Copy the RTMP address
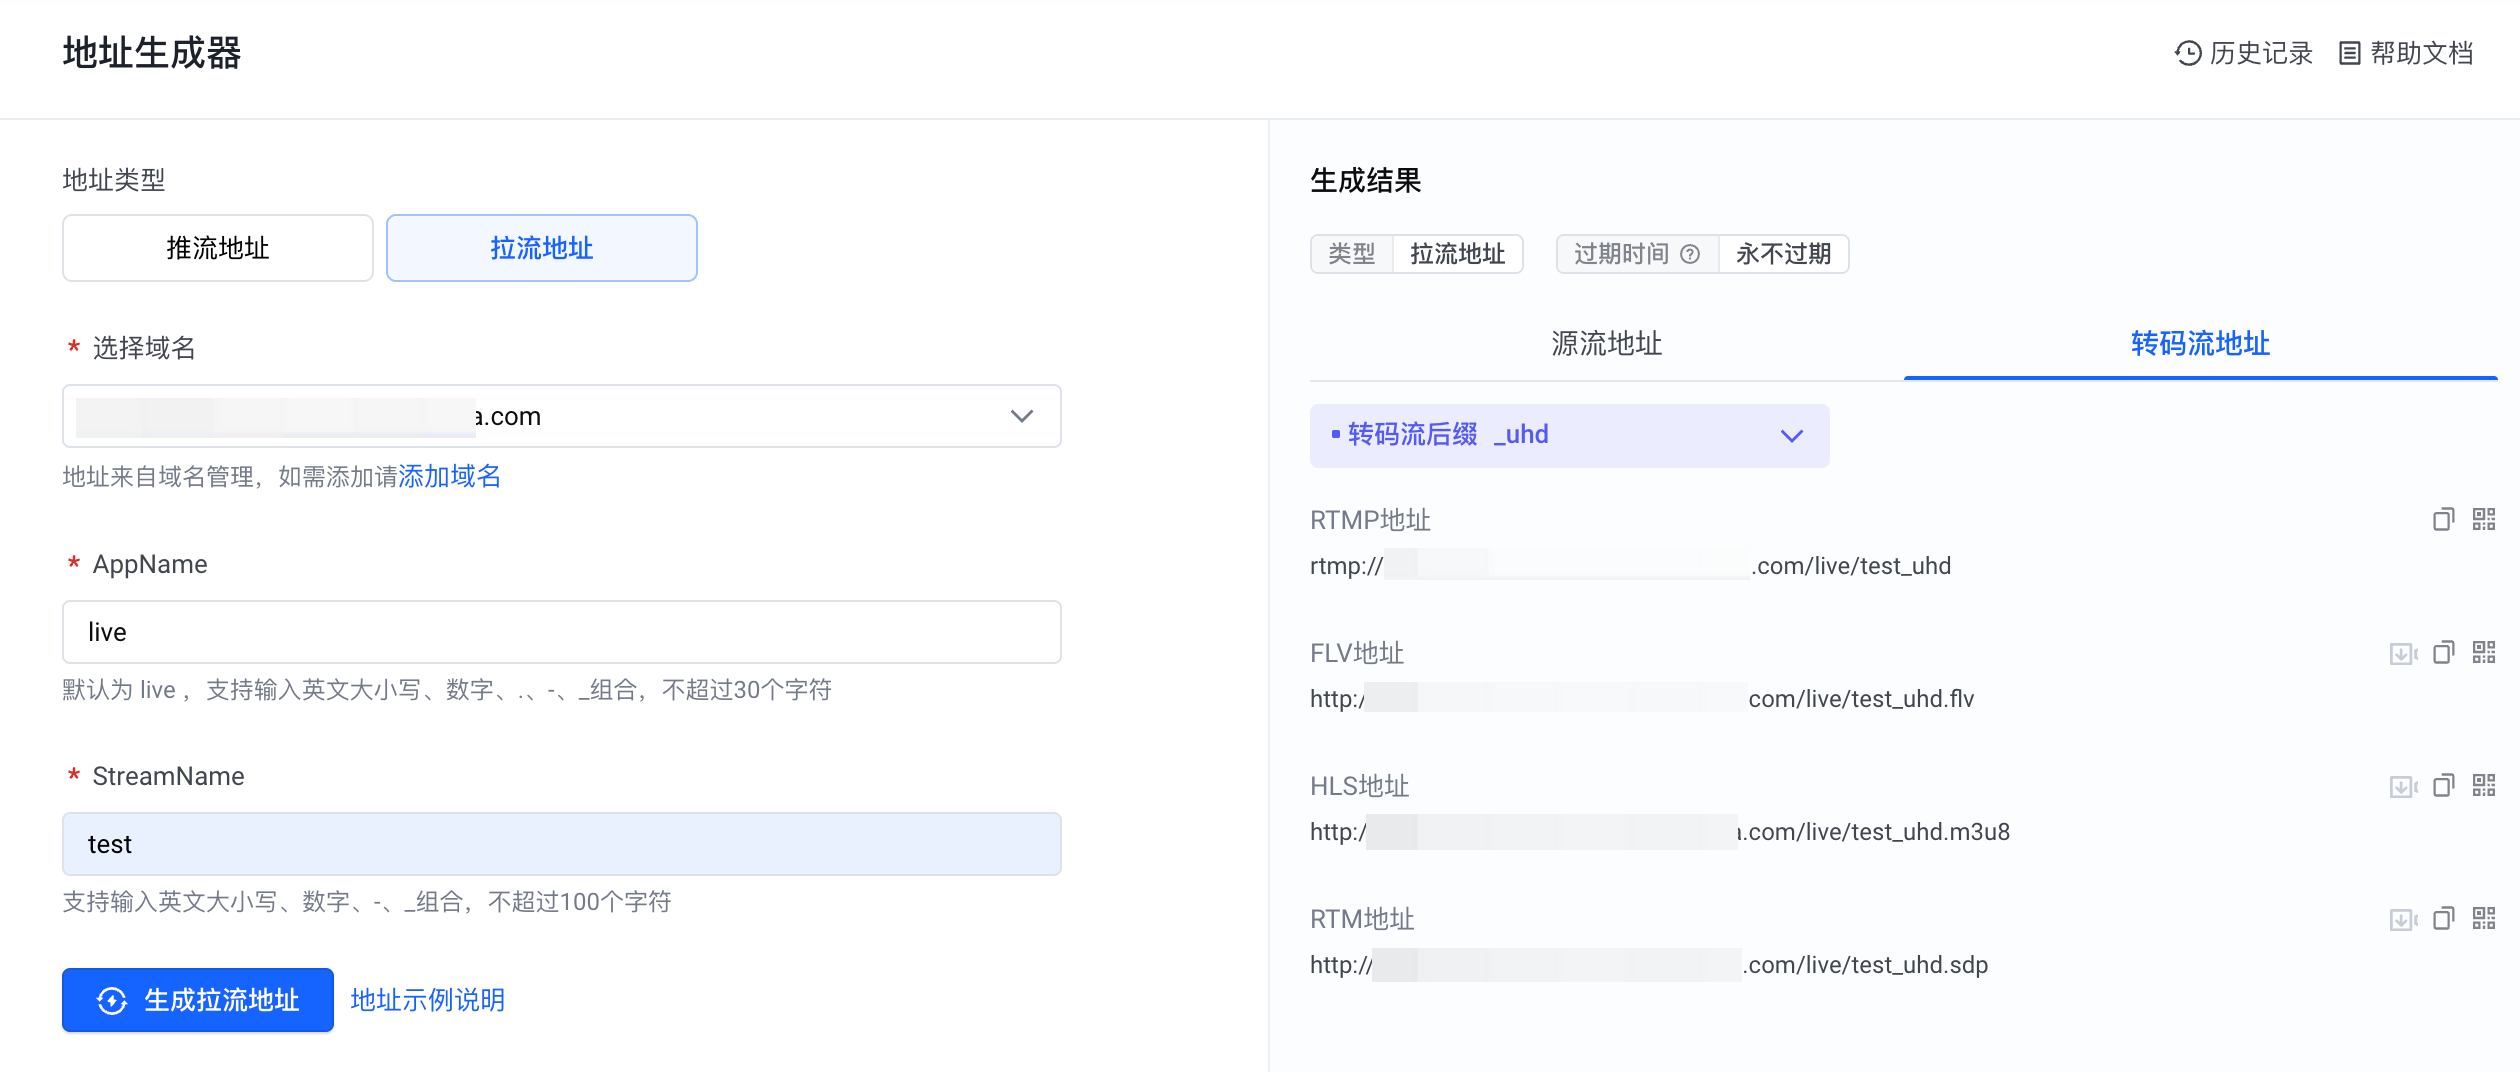 pyautogui.click(x=2443, y=519)
